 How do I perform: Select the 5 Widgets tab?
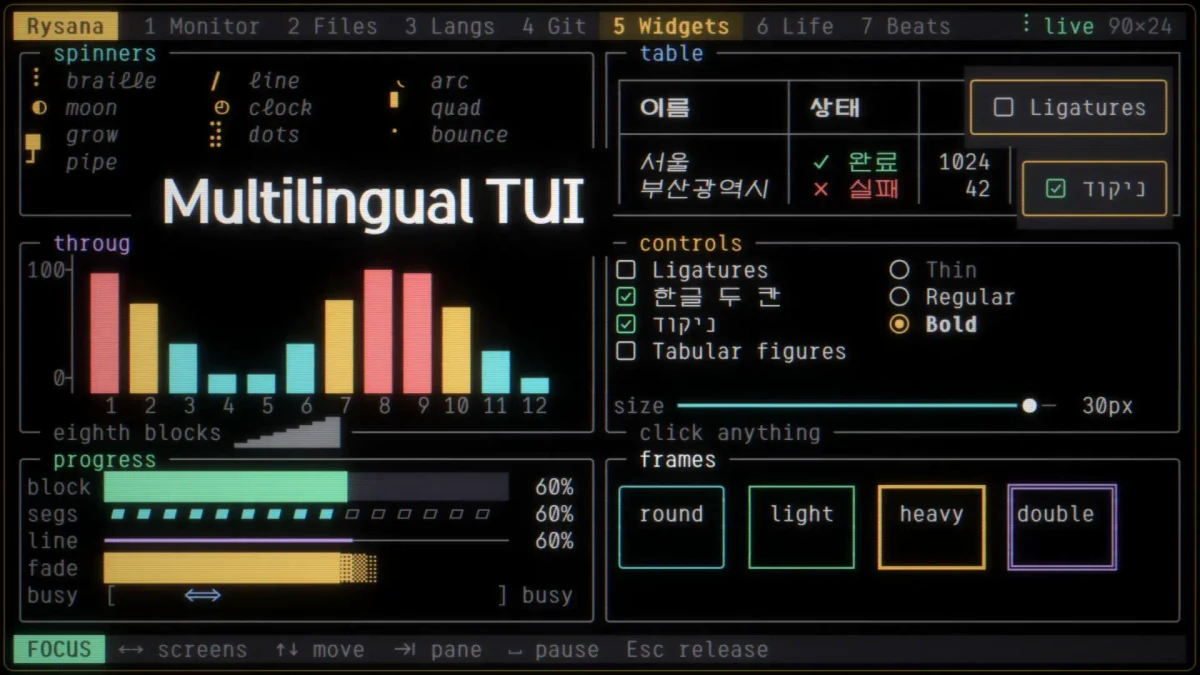coord(671,26)
